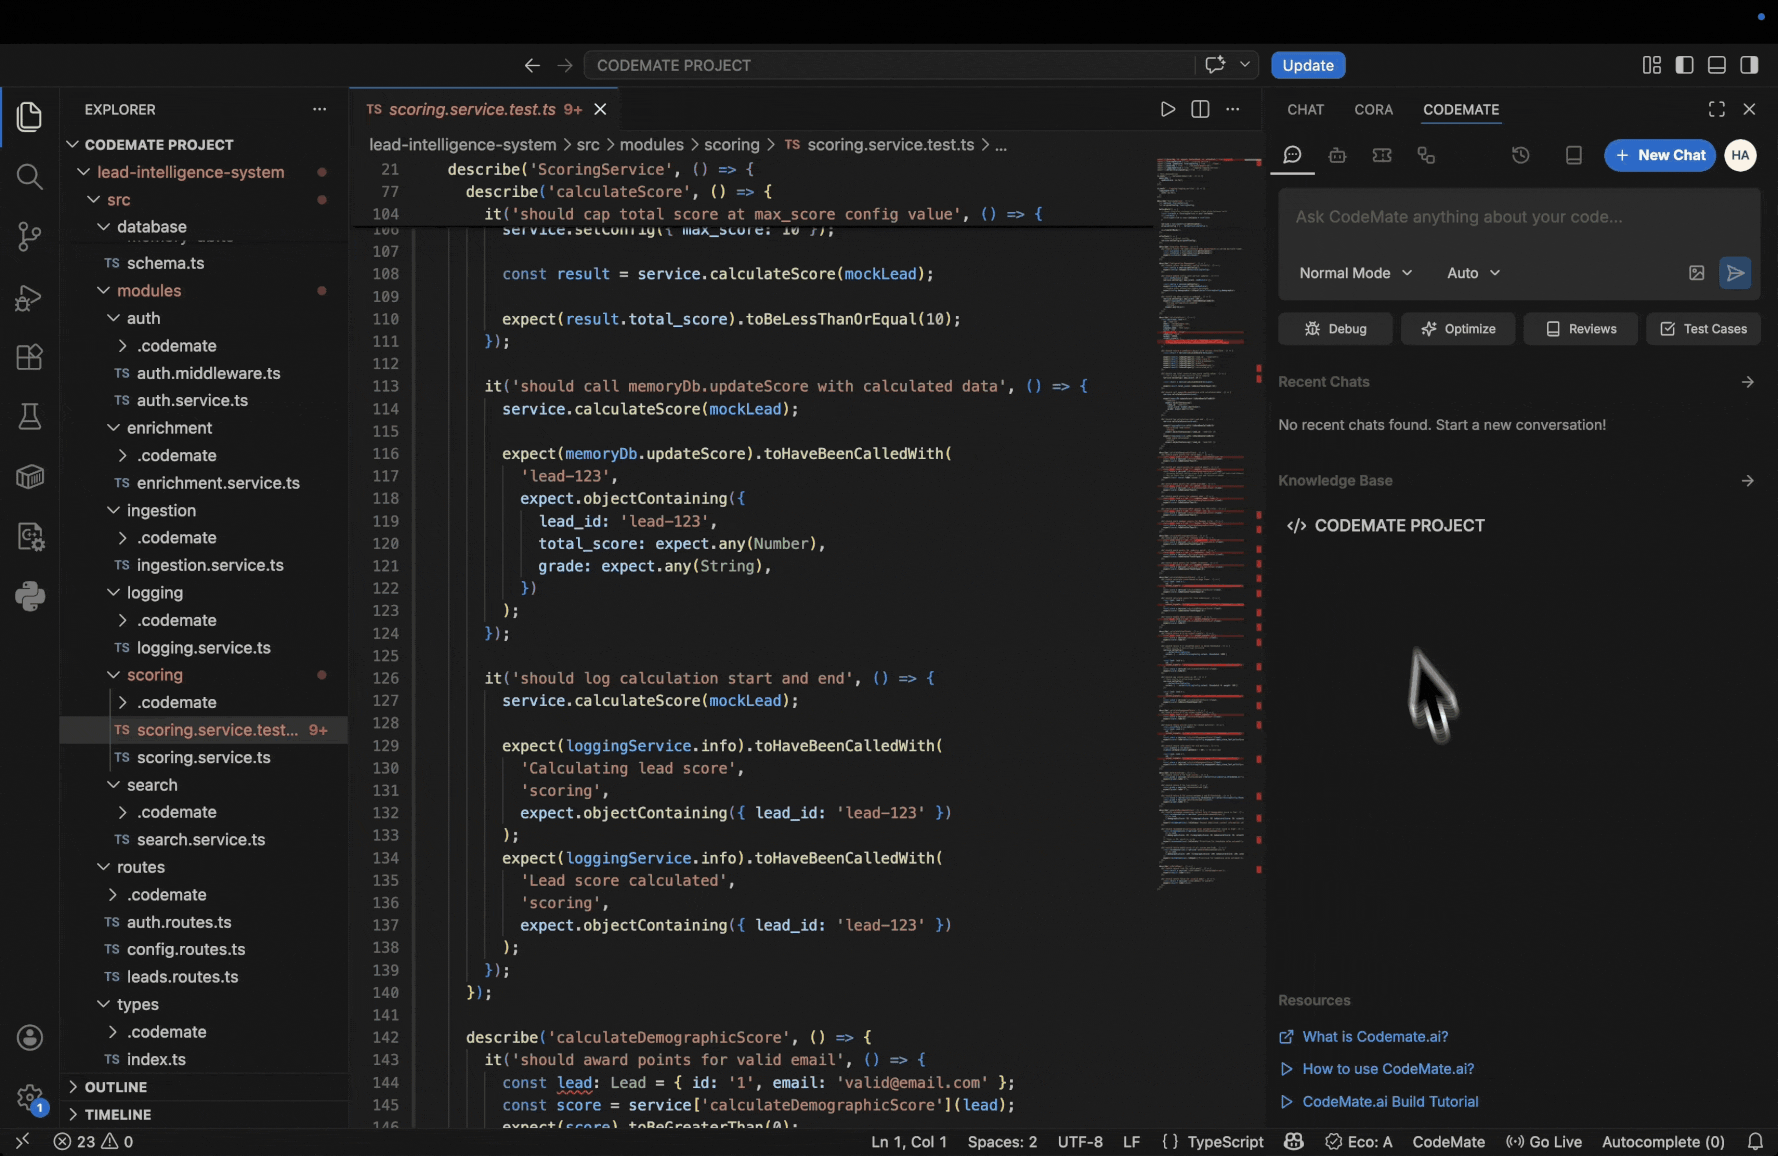Image resolution: width=1778 pixels, height=1156 pixels.
Task: Go back in navigation history
Action: click(532, 65)
